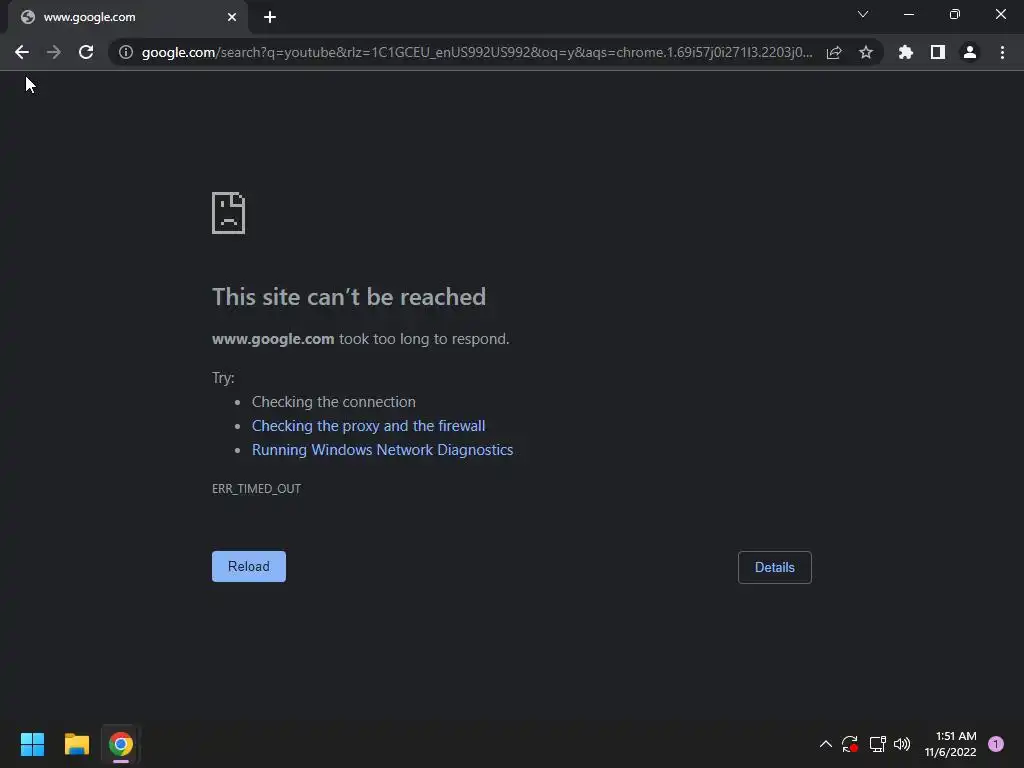This screenshot has height=768, width=1024.
Task: Open the network status tray icon
Action: click(877, 744)
